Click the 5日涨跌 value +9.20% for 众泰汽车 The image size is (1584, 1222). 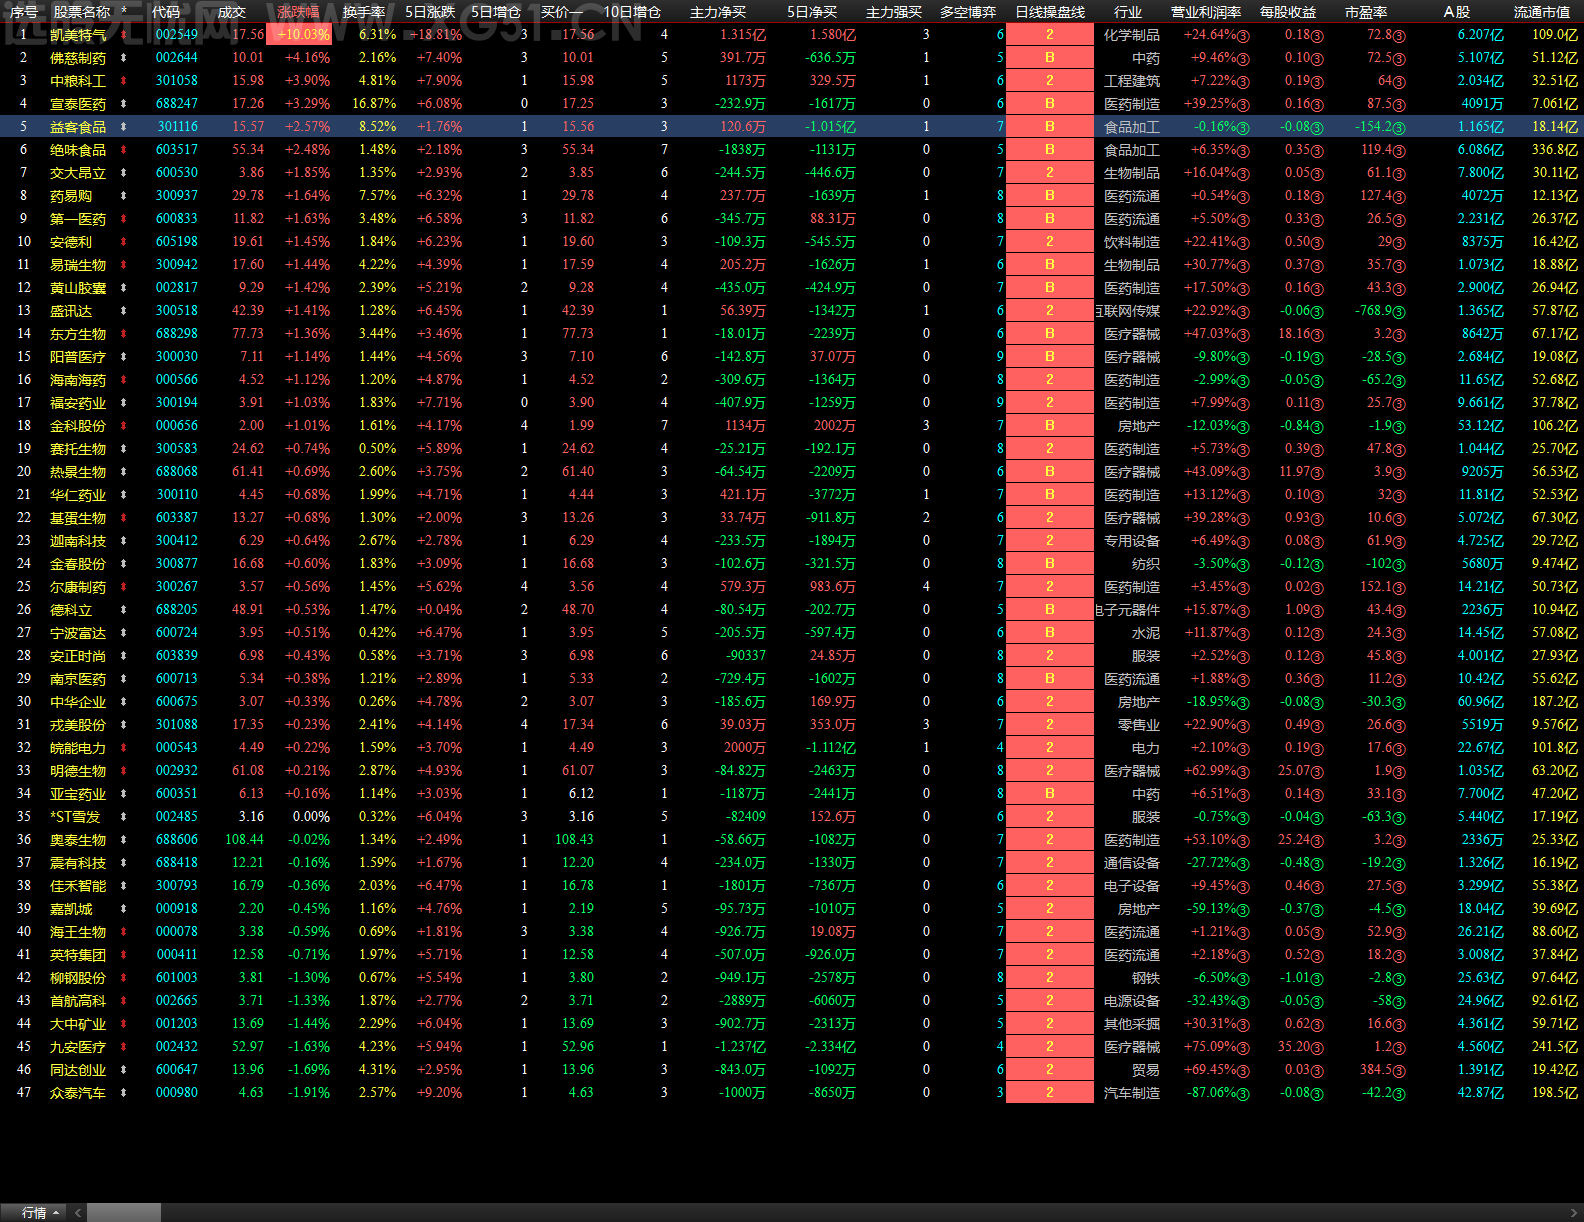coord(439,1093)
